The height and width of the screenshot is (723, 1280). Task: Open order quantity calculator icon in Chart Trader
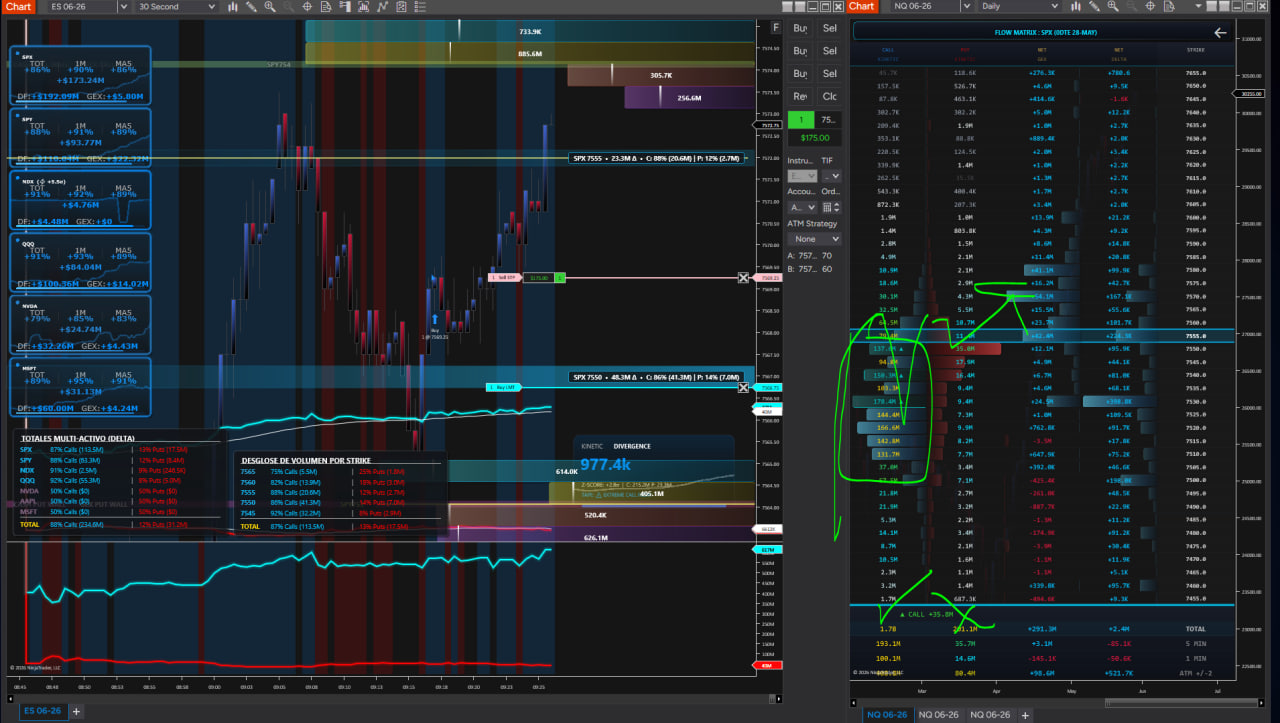(827, 207)
